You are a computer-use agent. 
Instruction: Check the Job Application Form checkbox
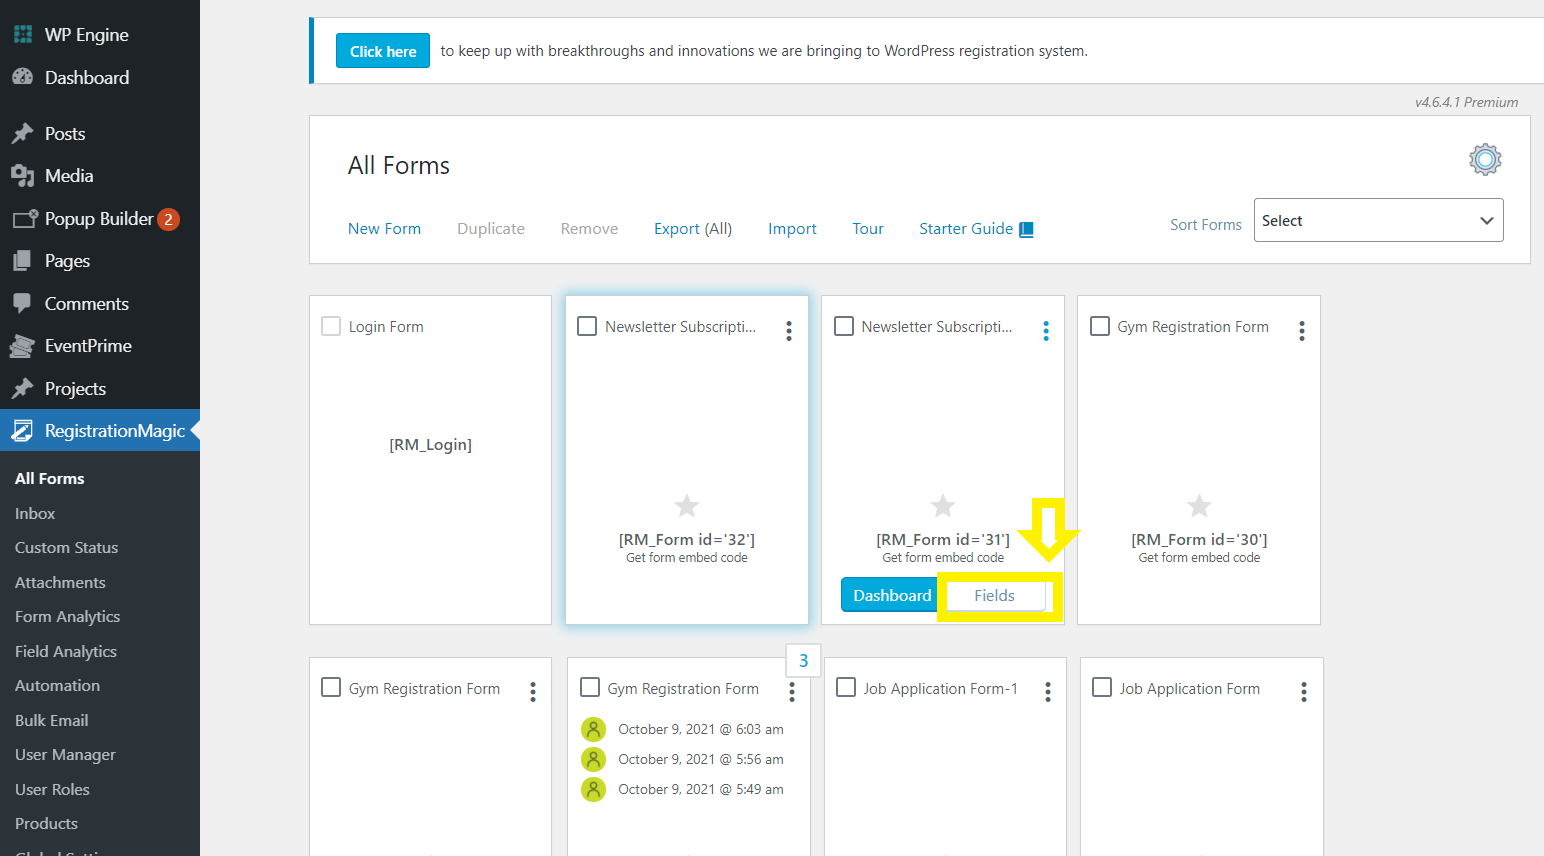[x=1102, y=687]
